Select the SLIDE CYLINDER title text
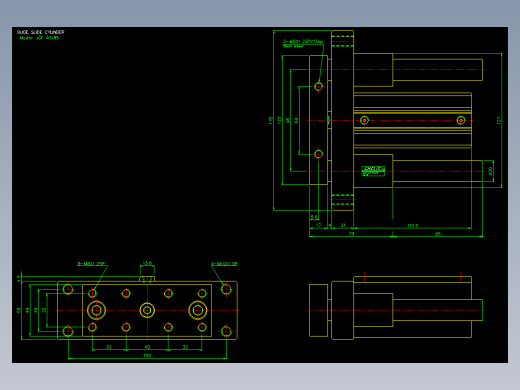 pos(40,32)
